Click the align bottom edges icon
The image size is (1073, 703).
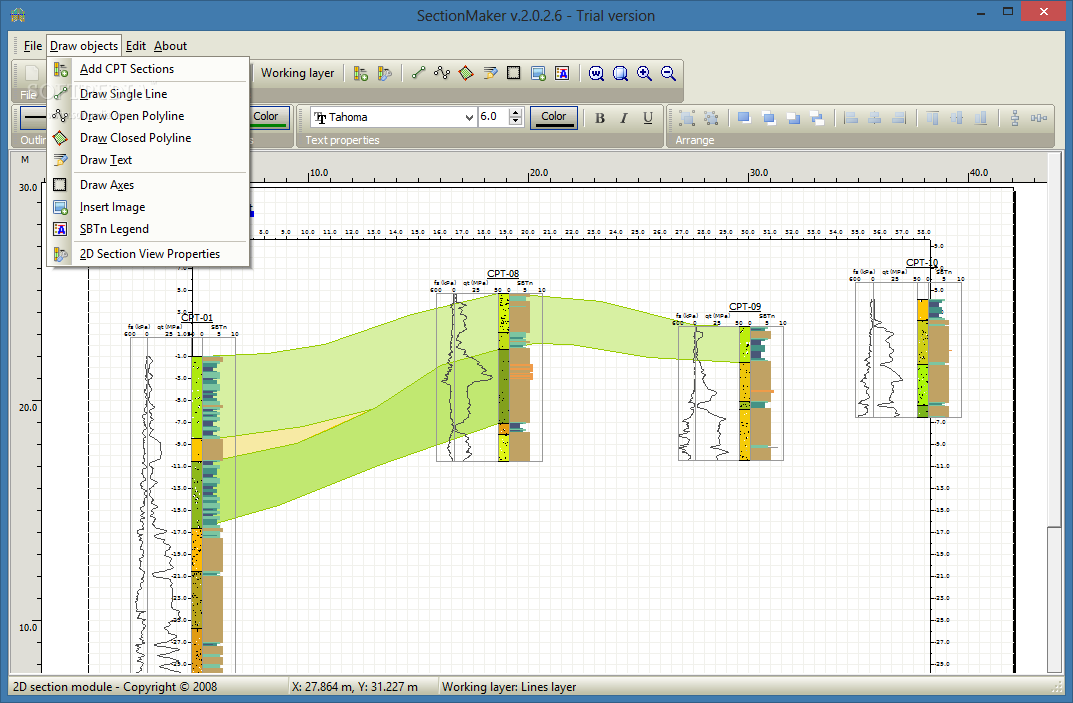click(981, 118)
